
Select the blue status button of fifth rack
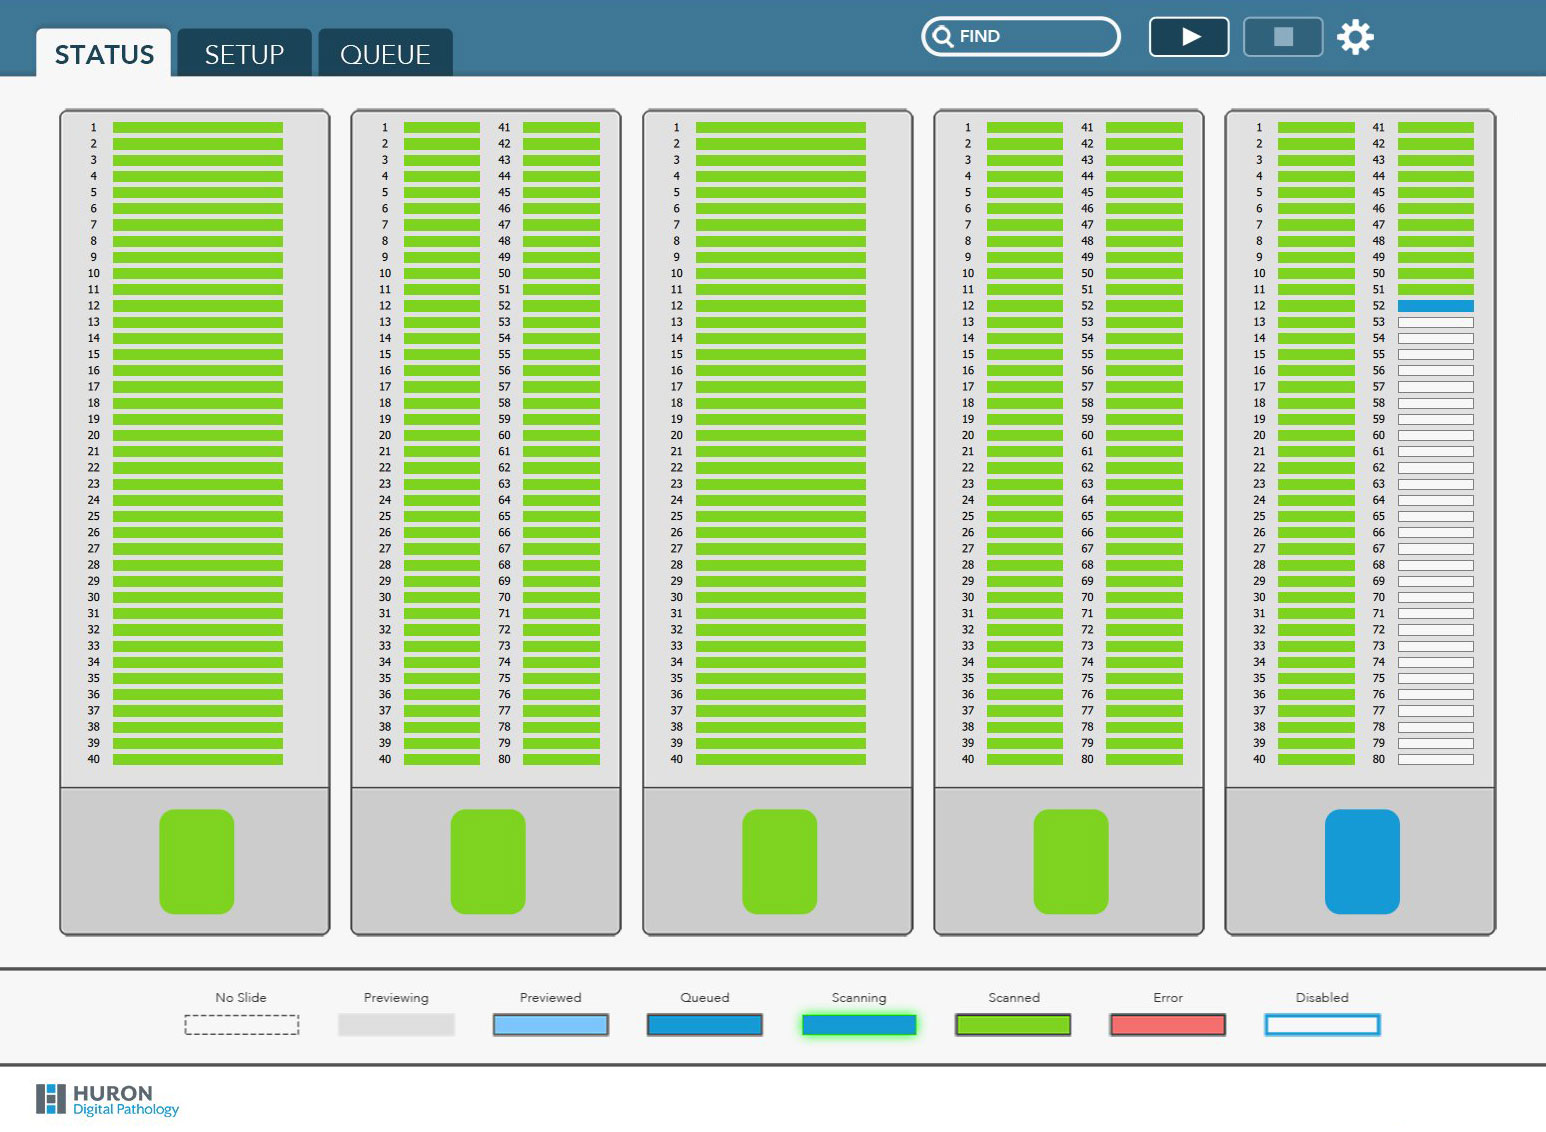point(1362,861)
